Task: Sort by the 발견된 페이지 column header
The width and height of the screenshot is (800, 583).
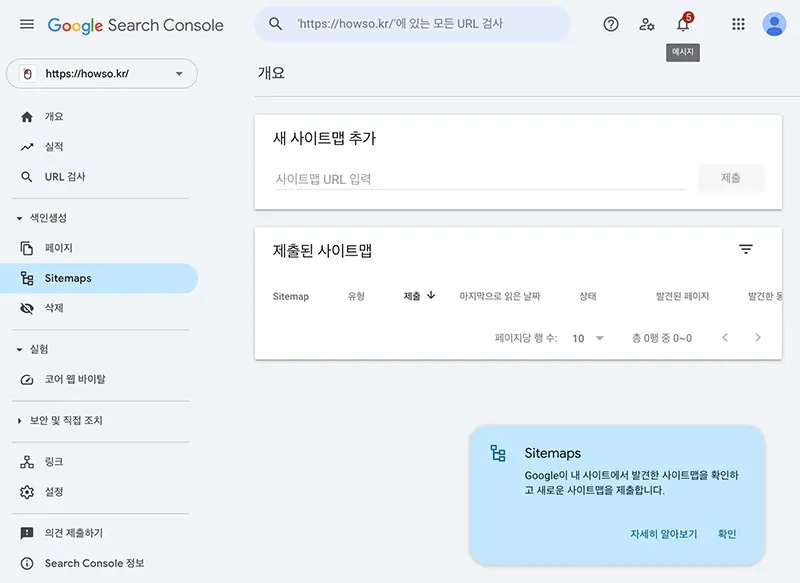Action: 683,296
